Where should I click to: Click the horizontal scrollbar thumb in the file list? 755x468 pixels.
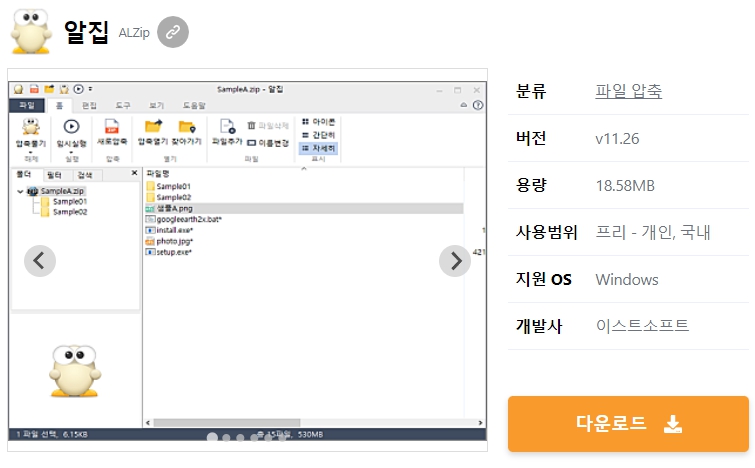[x=227, y=423]
